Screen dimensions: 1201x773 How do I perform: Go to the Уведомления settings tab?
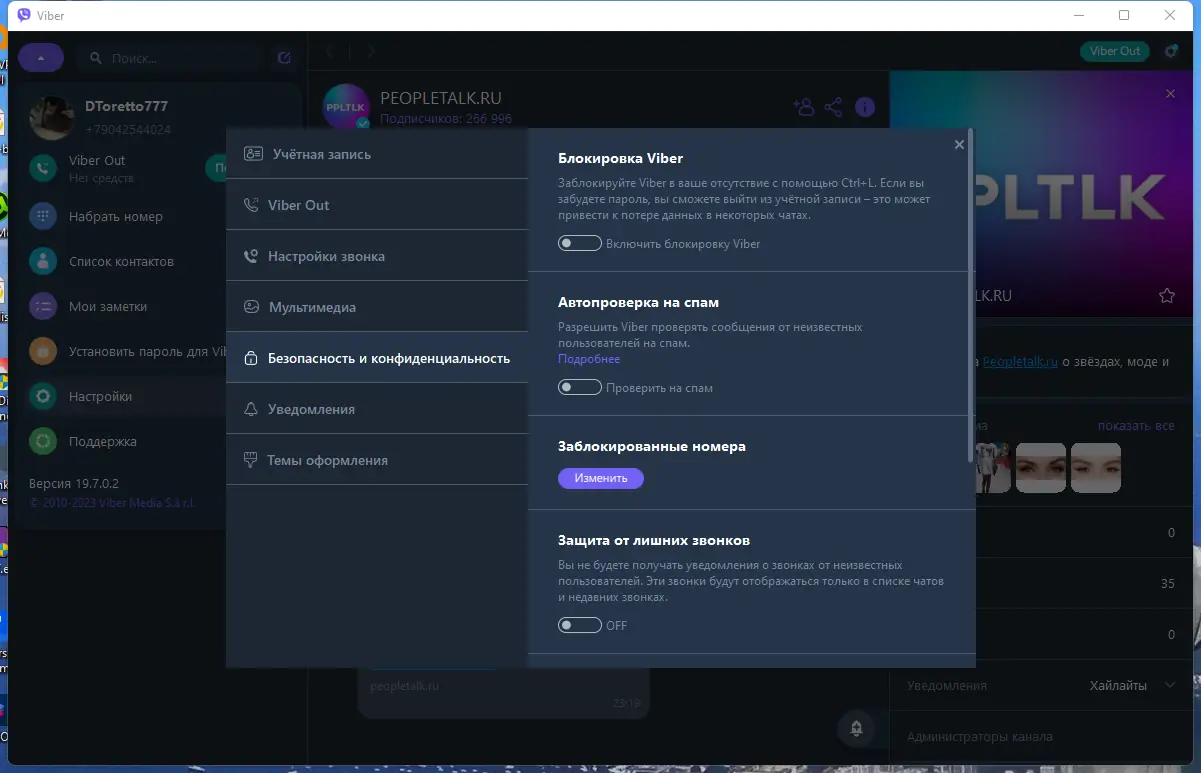click(377, 409)
